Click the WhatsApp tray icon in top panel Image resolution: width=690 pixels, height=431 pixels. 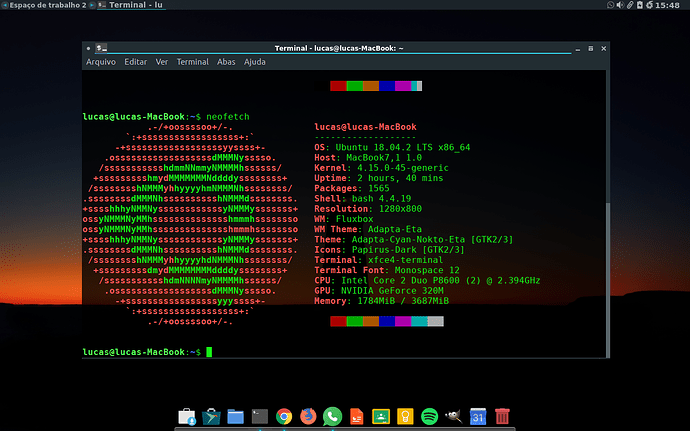point(610,5)
